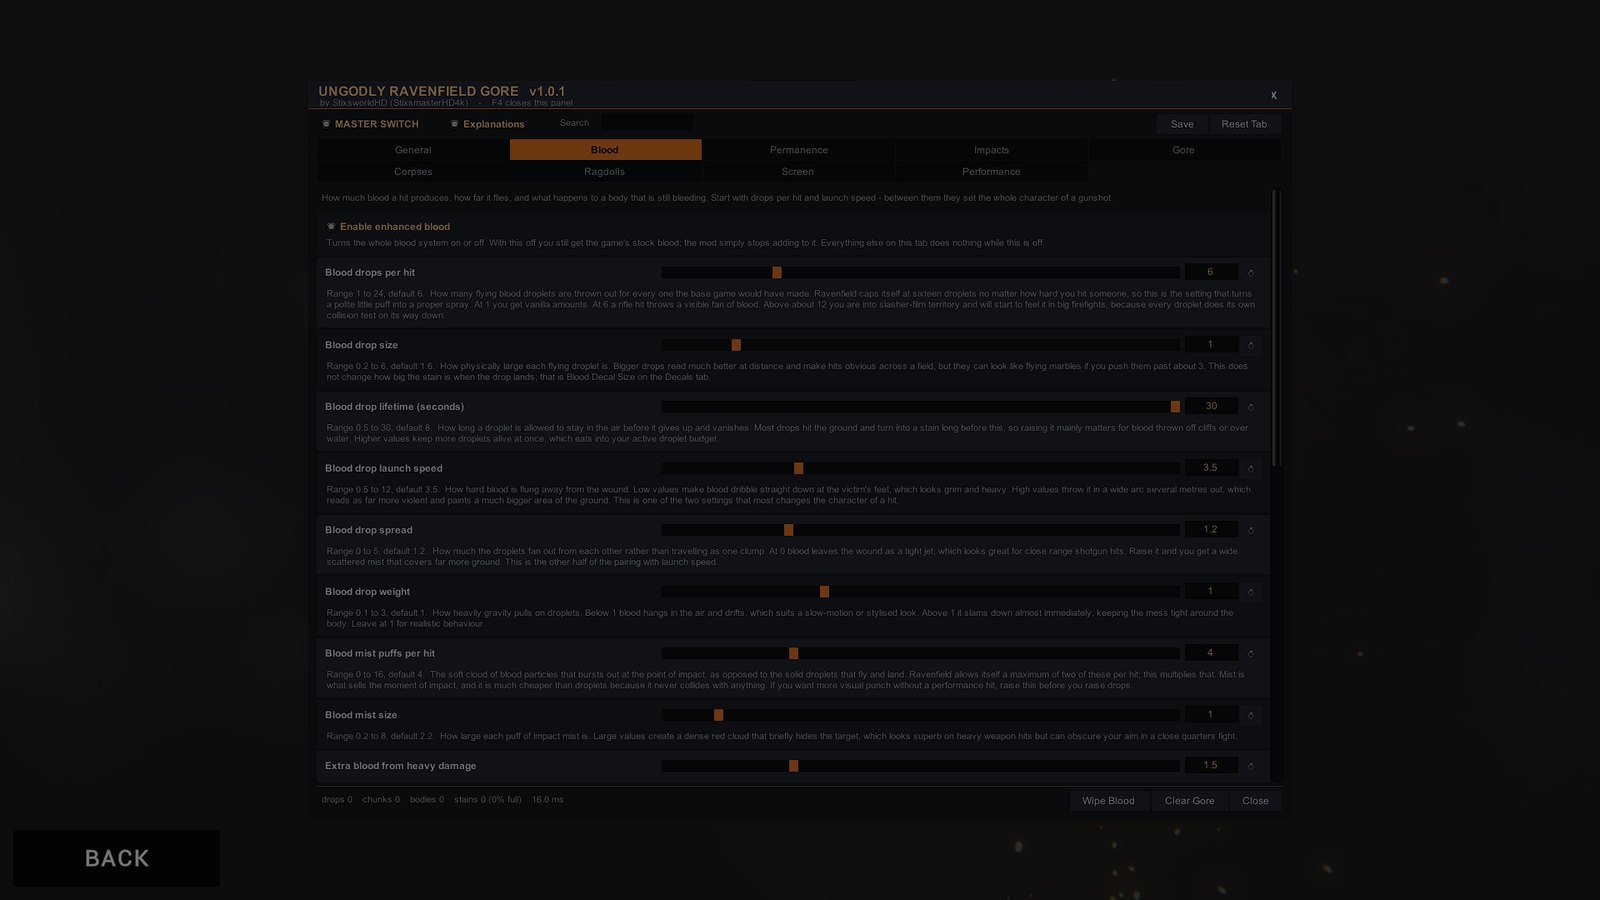The image size is (1600, 900).
Task: Click the Blood drop spread value box
Action: (1211, 529)
